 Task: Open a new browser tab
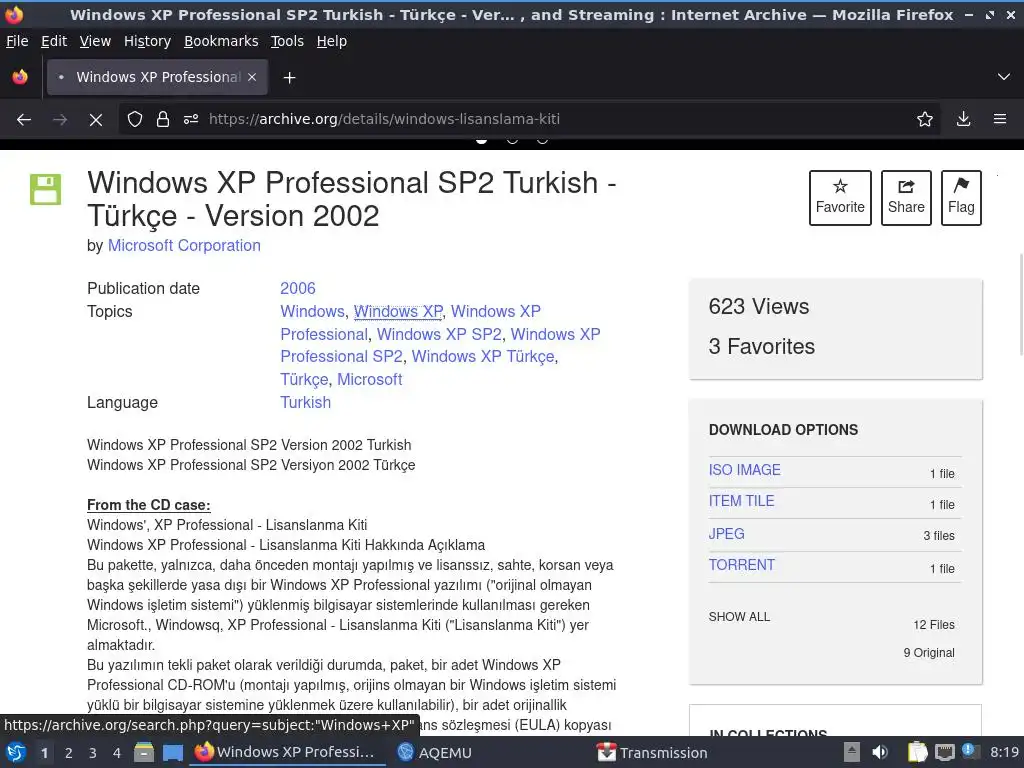pos(289,78)
